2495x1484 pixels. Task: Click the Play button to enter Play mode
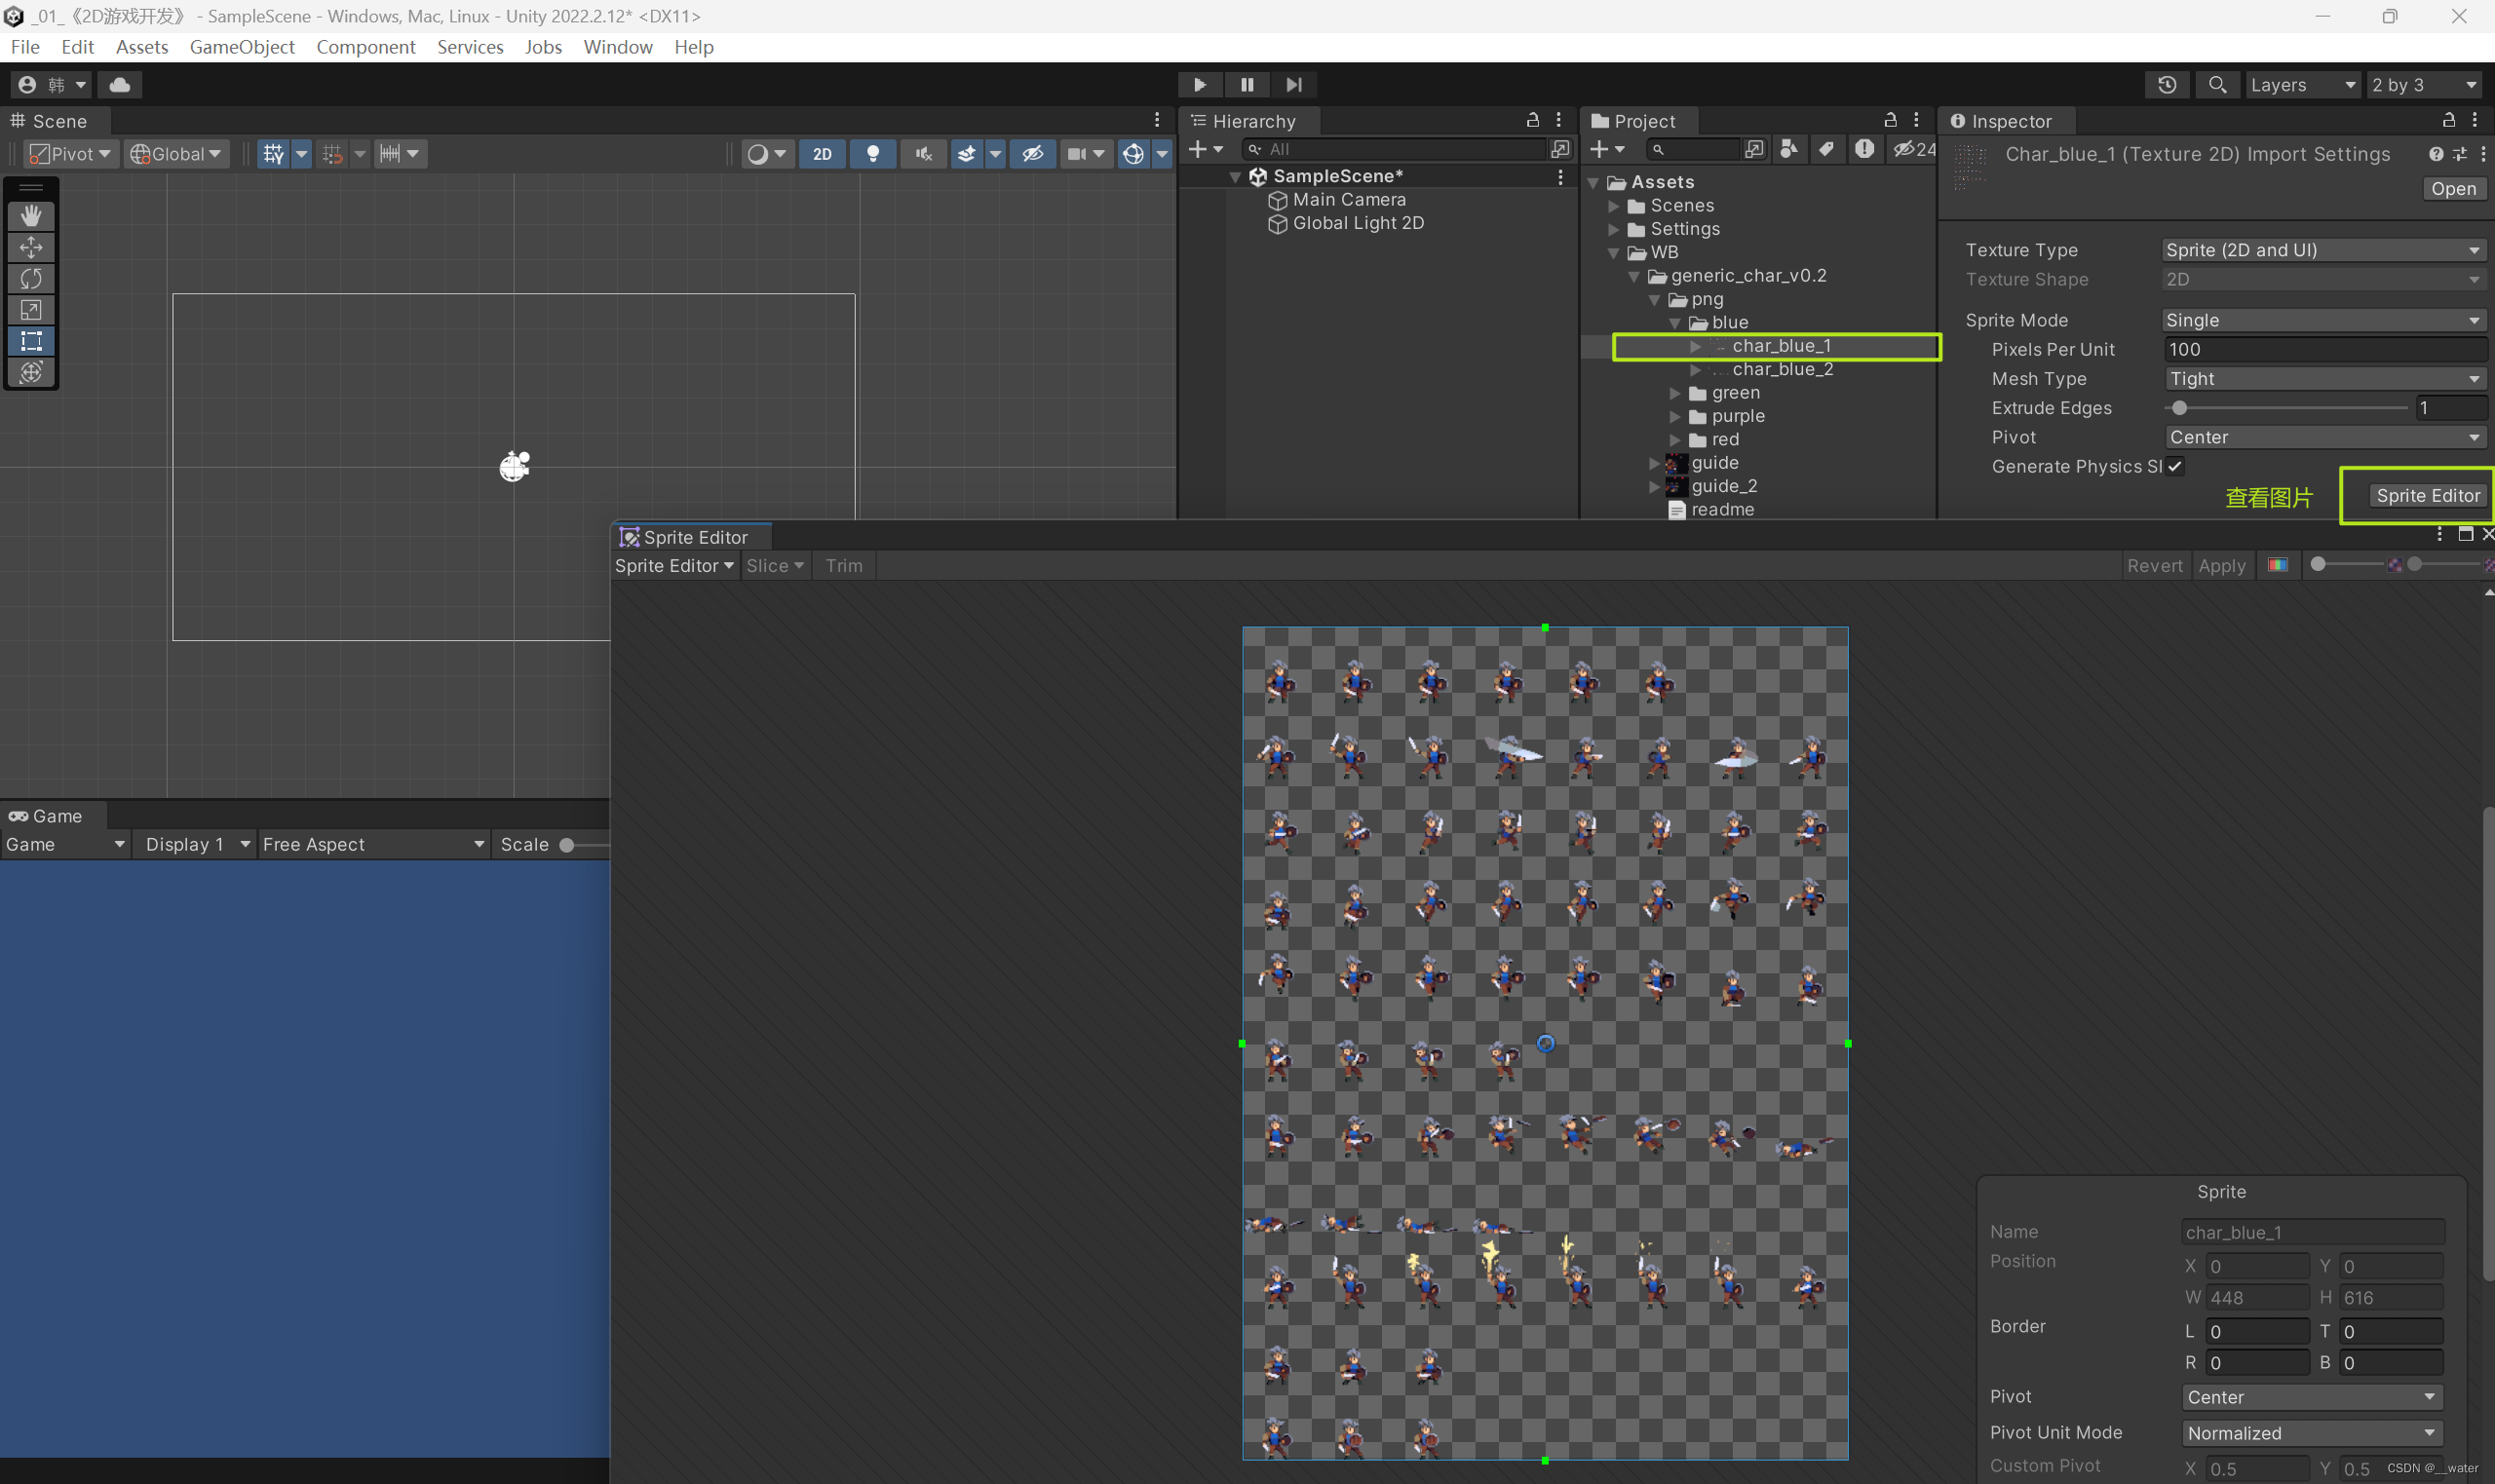pos(1198,84)
